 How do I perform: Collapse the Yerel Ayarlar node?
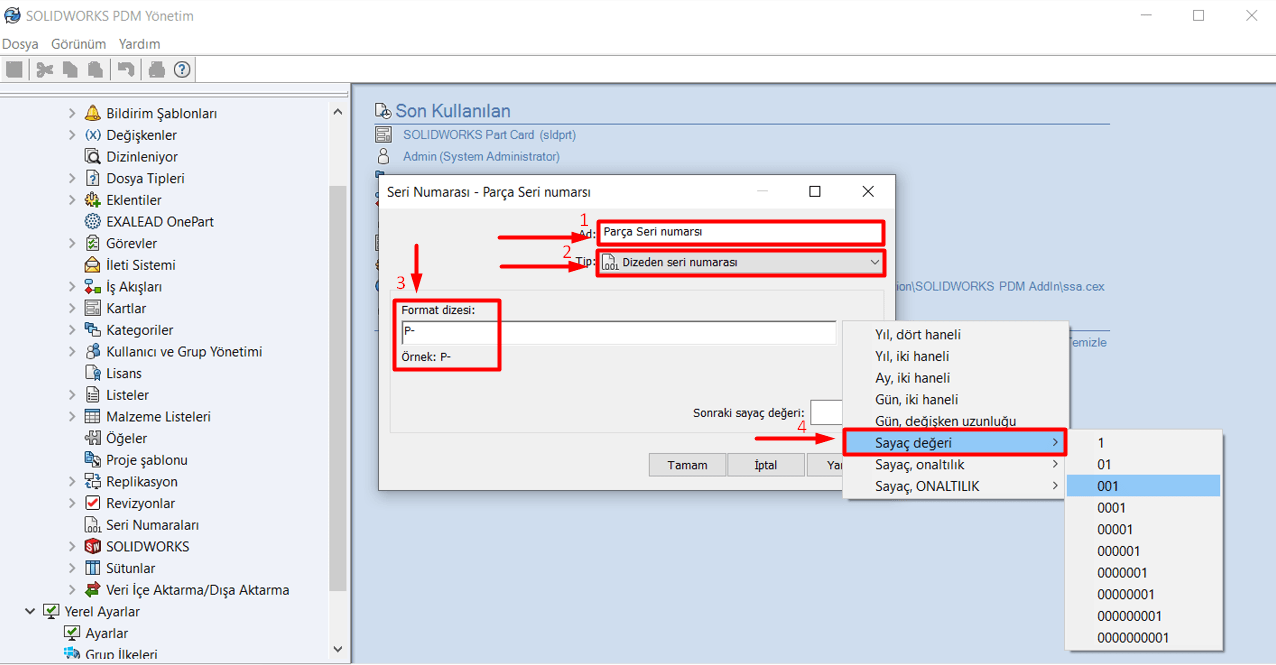29,611
